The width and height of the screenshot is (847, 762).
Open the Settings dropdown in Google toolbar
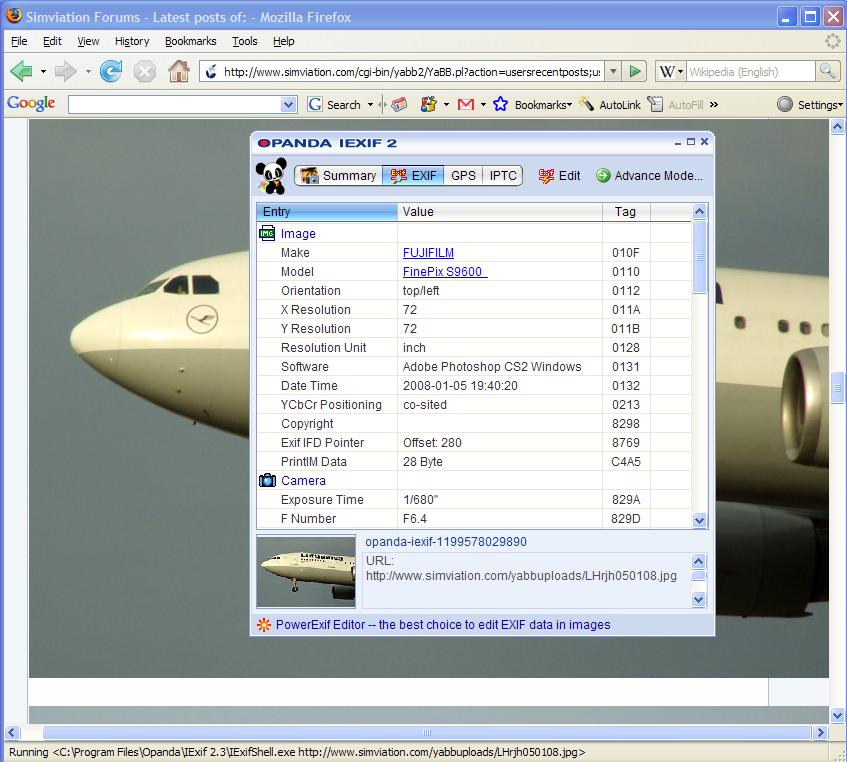pyautogui.click(x=809, y=104)
